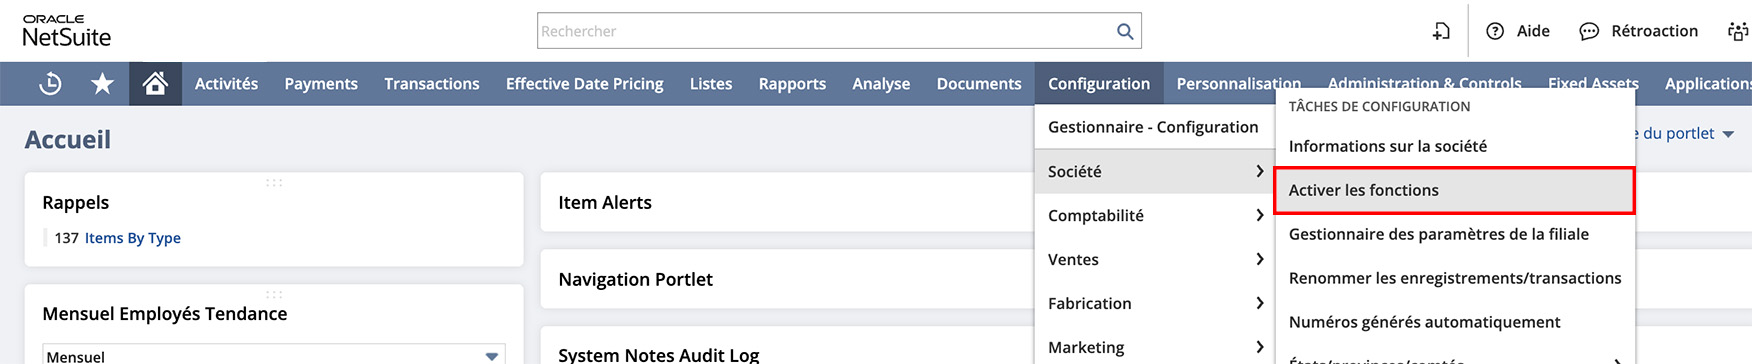Image resolution: width=1752 pixels, height=364 pixels.
Task: Click the search magnifier icon
Action: pyautogui.click(x=1125, y=31)
